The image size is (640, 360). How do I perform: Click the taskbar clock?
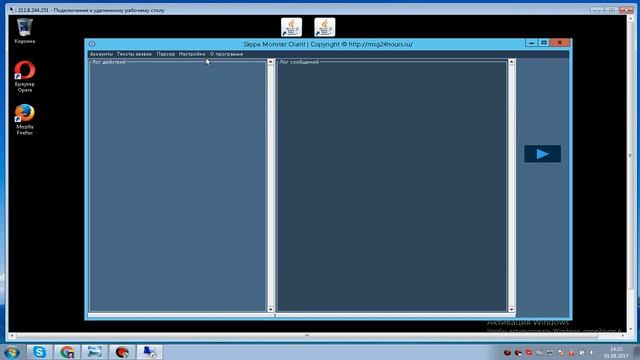click(616, 353)
